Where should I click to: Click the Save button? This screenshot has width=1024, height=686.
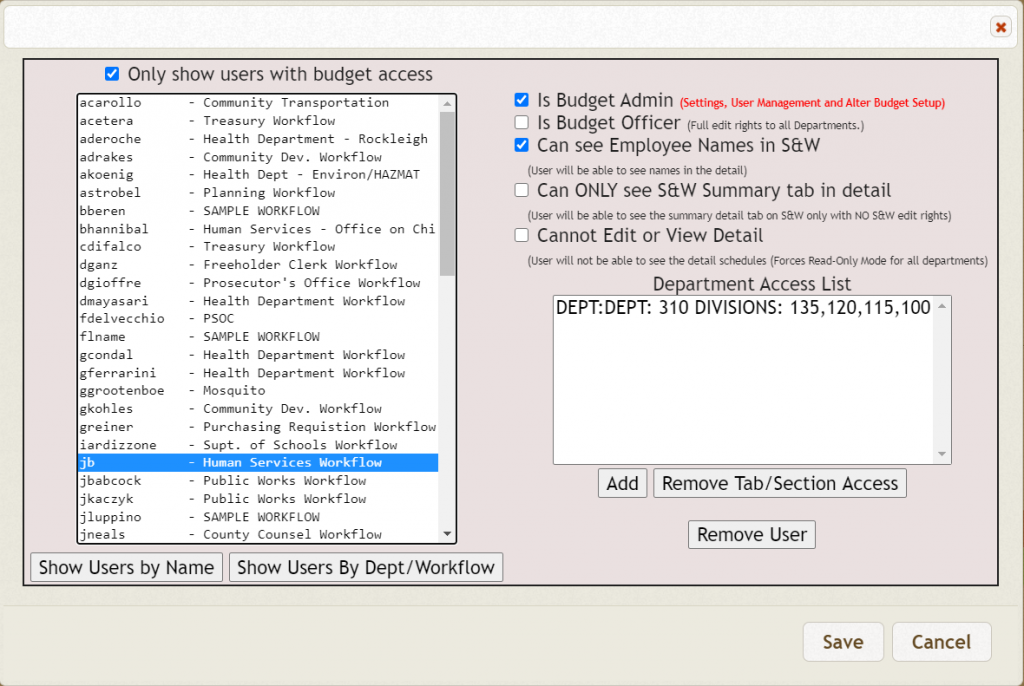(x=843, y=642)
